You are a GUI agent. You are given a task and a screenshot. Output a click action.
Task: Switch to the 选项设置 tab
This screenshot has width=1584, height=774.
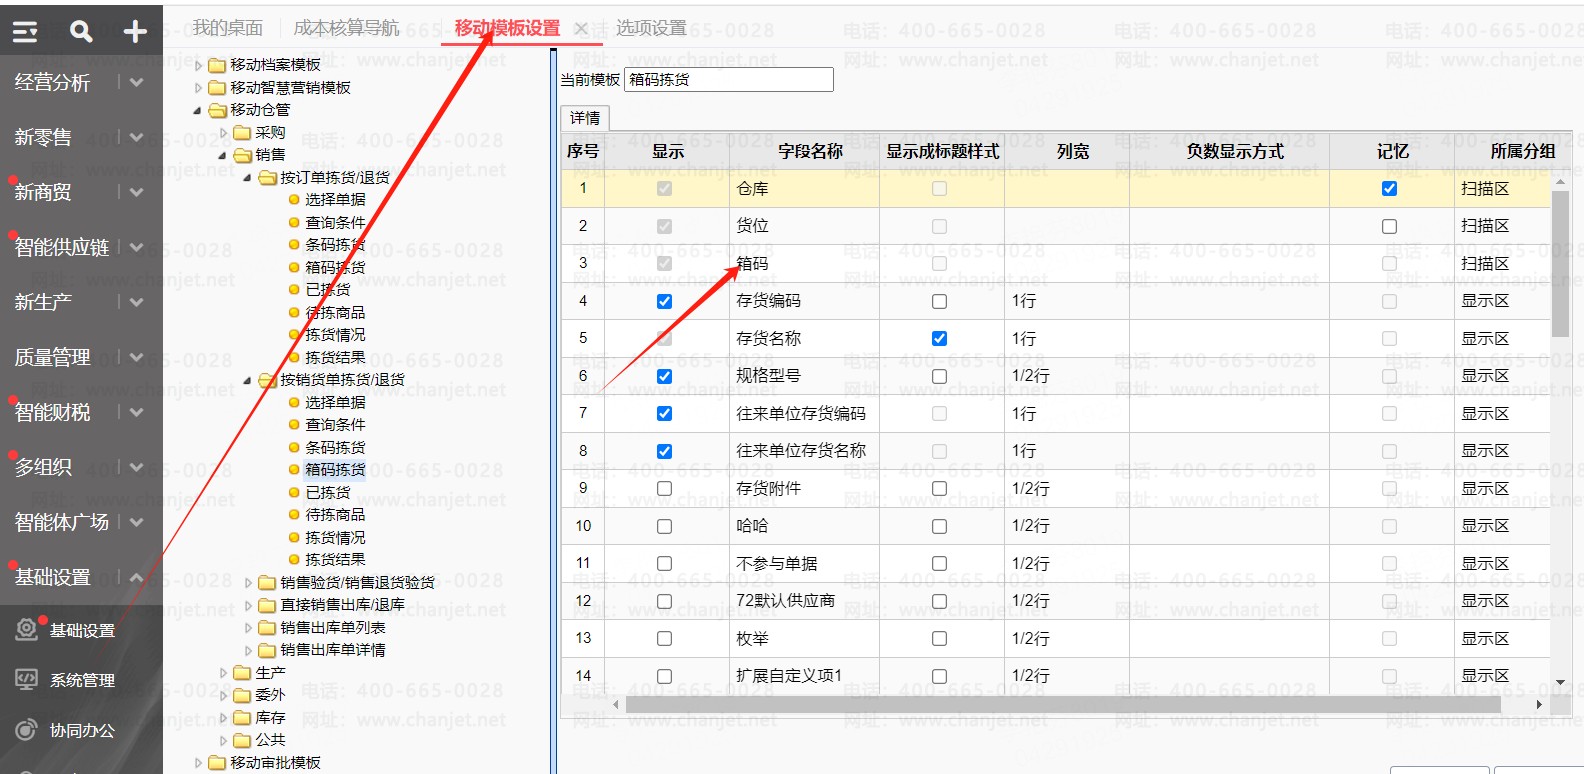pyautogui.click(x=651, y=28)
